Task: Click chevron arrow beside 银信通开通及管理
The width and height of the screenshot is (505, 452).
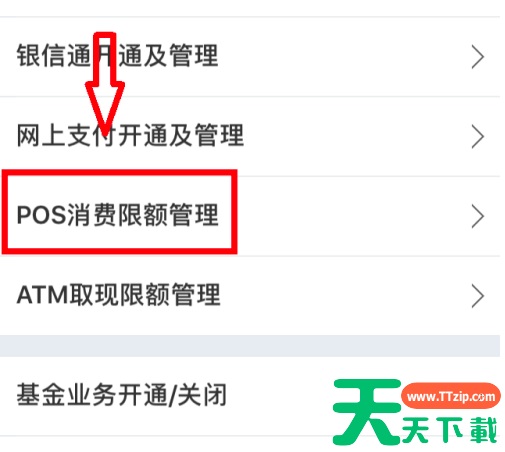Action: [x=478, y=57]
